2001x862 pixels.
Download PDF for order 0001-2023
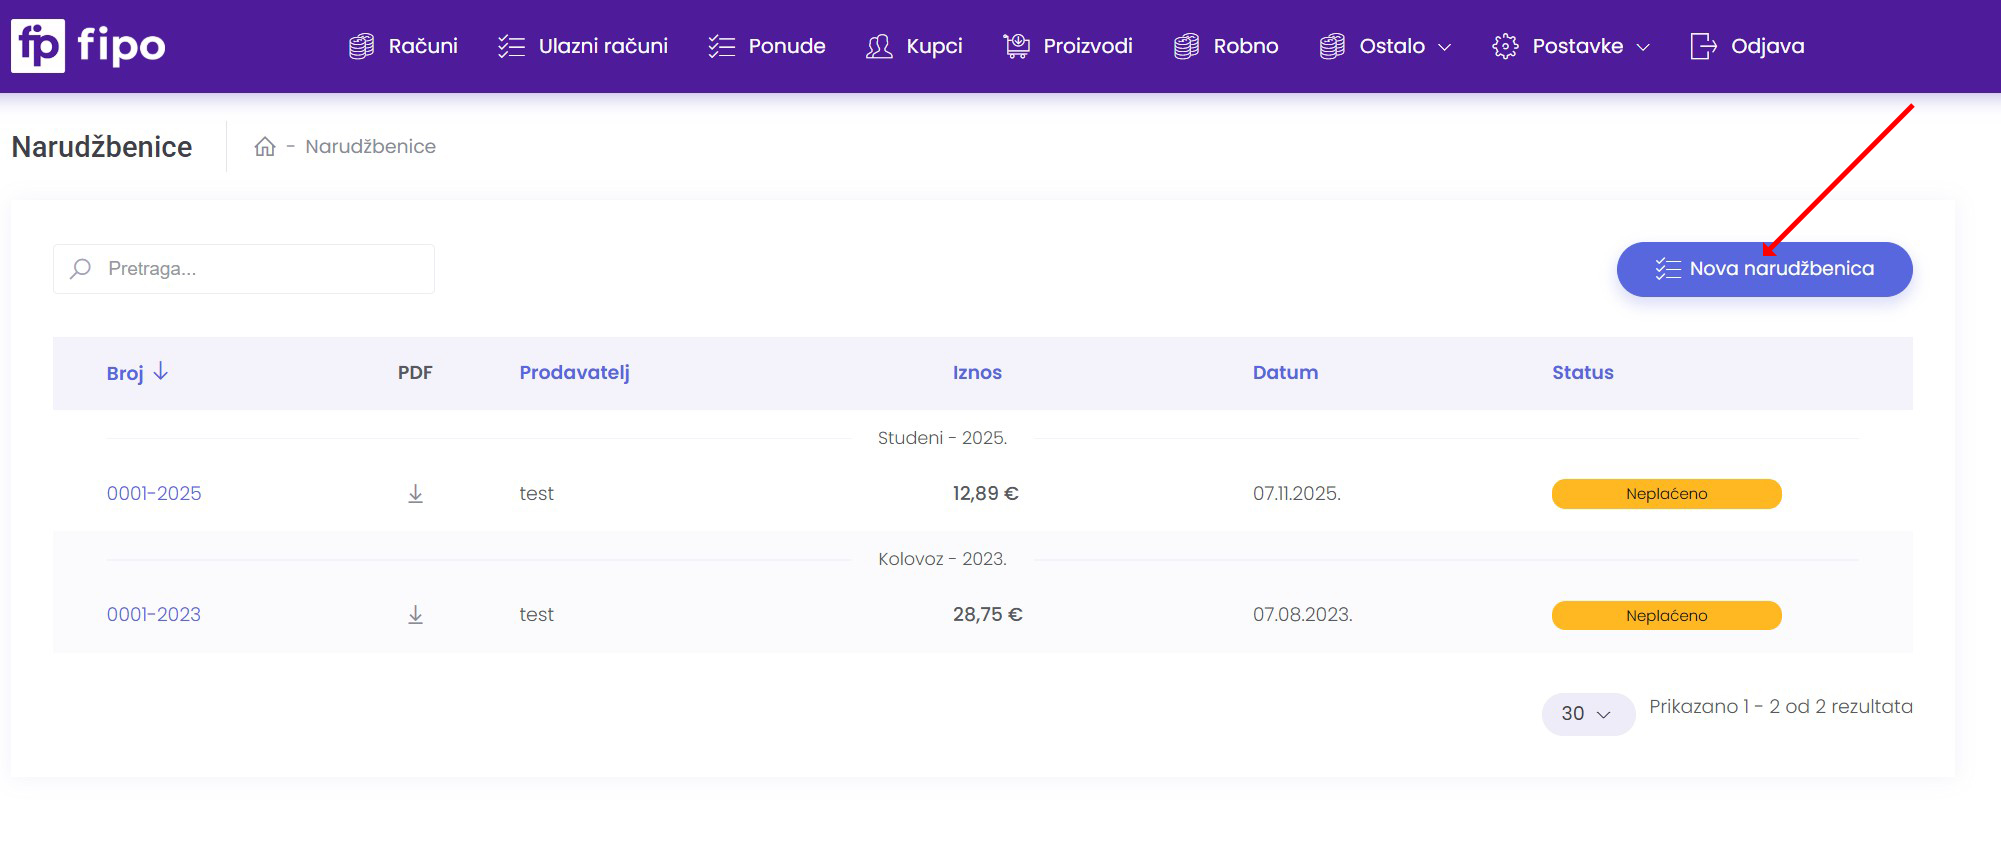(416, 615)
